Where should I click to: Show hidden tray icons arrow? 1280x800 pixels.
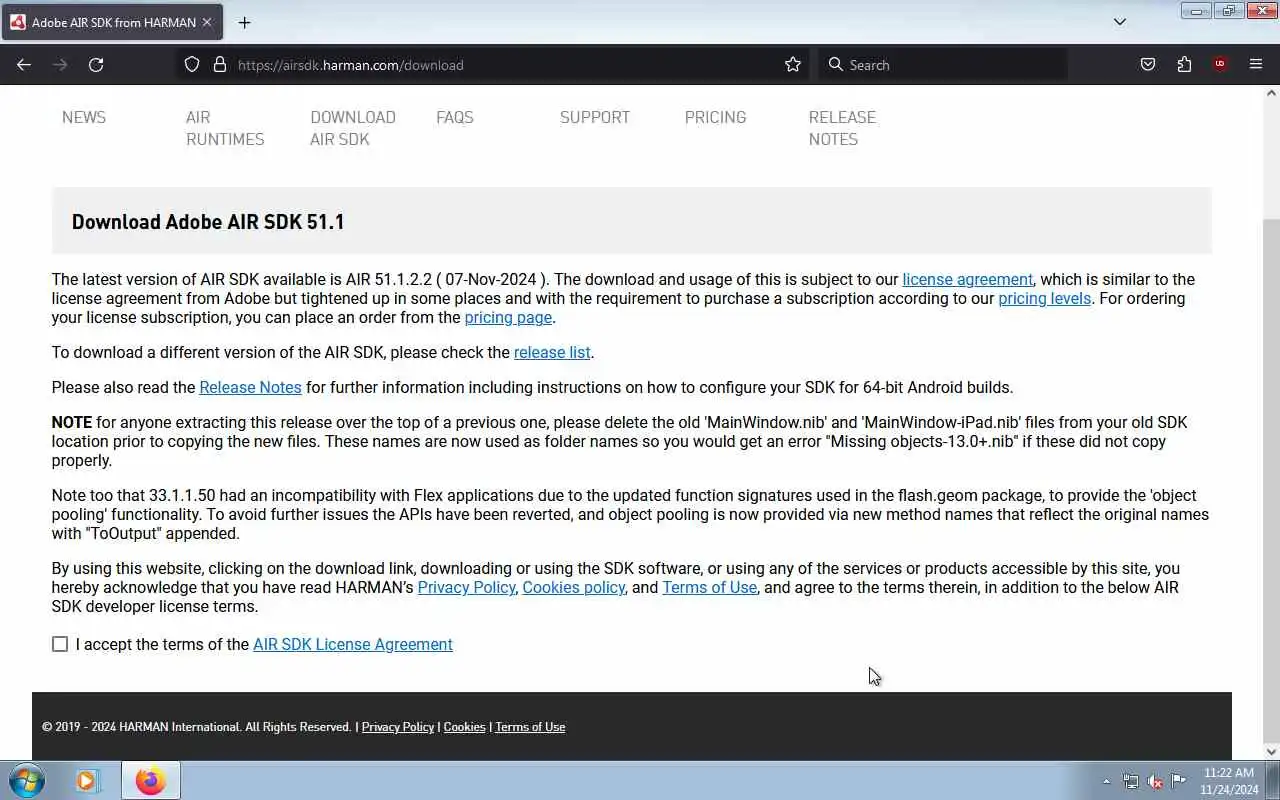[x=1106, y=781]
